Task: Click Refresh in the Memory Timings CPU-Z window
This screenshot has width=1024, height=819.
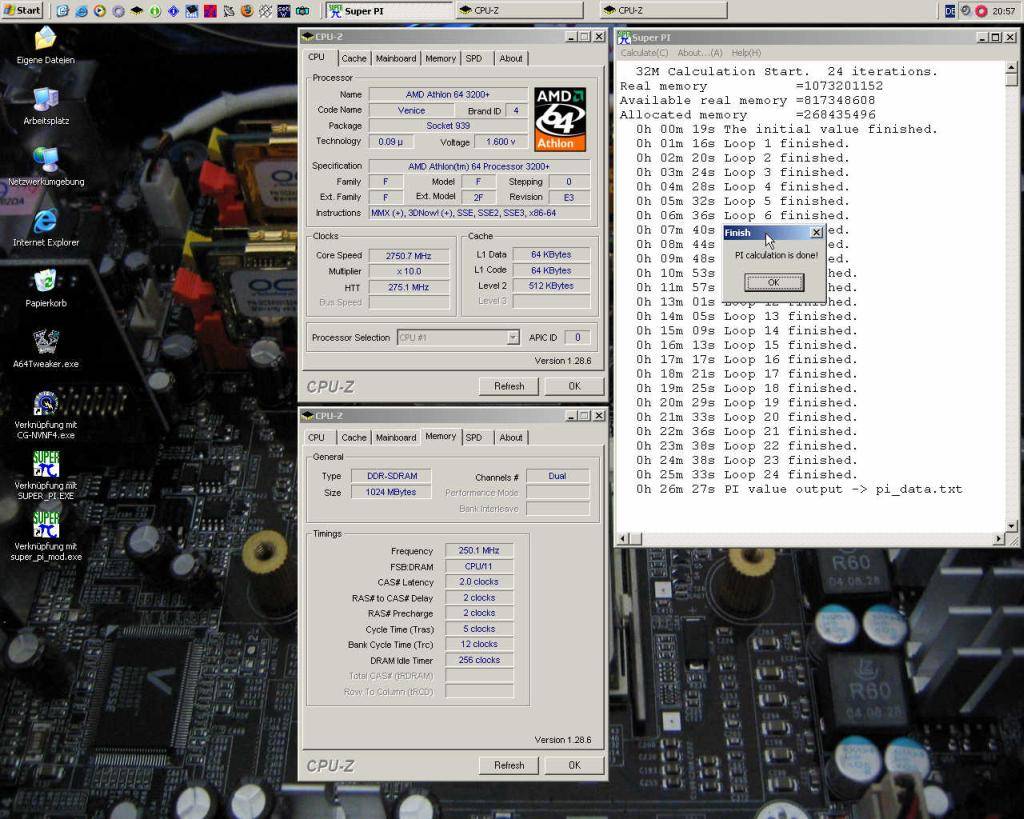Action: (509, 765)
